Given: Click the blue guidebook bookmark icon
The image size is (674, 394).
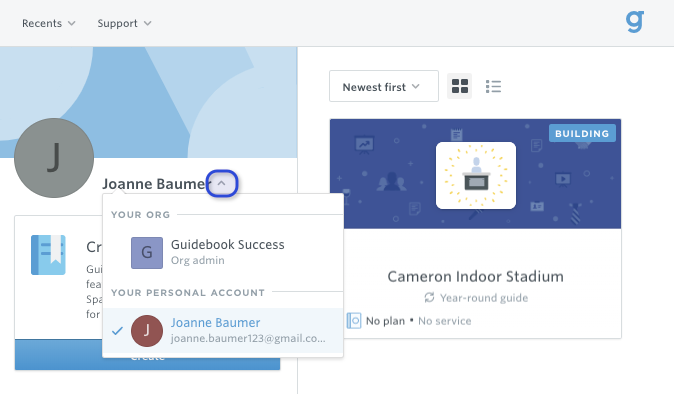Looking at the screenshot, I should 48,255.
